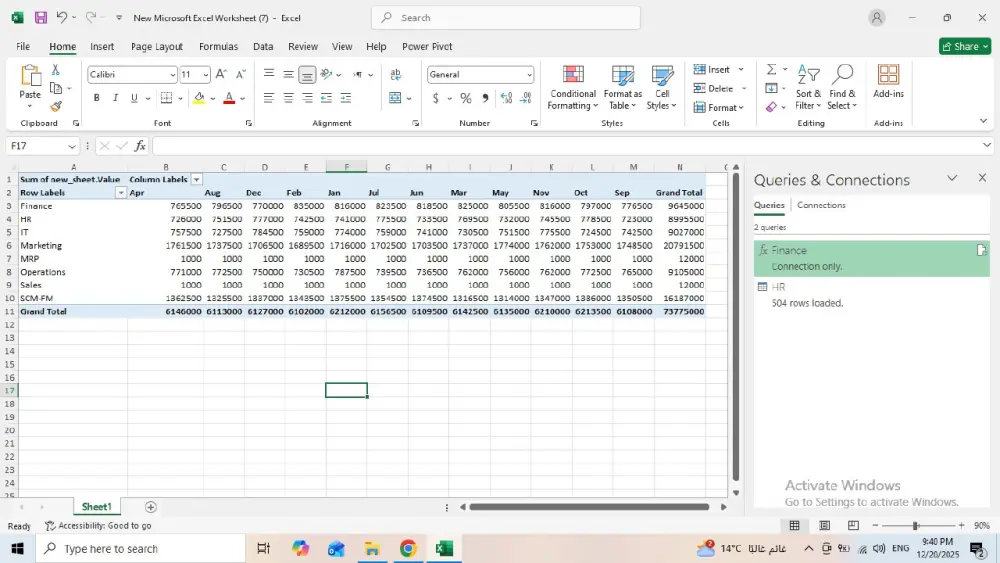The height and width of the screenshot is (563, 1000).
Task: Open Google Chrome from the taskbar
Action: pos(408,548)
